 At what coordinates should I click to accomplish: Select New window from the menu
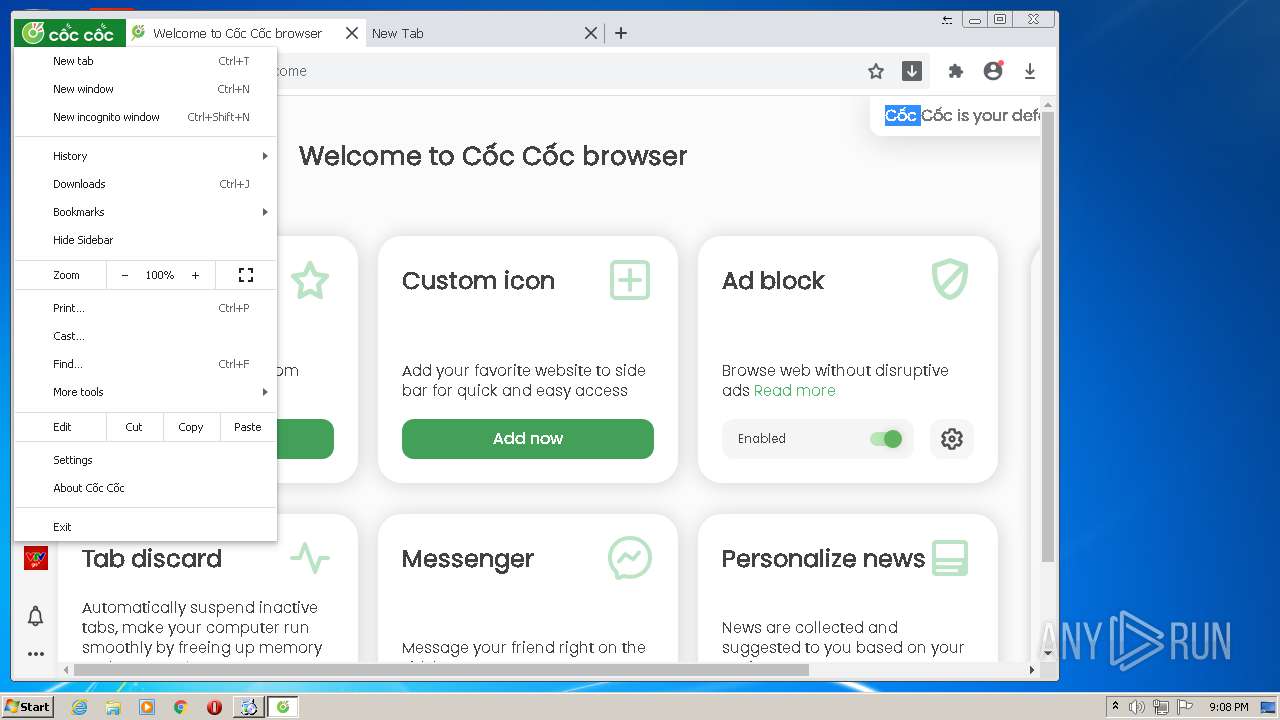[x=145, y=89]
